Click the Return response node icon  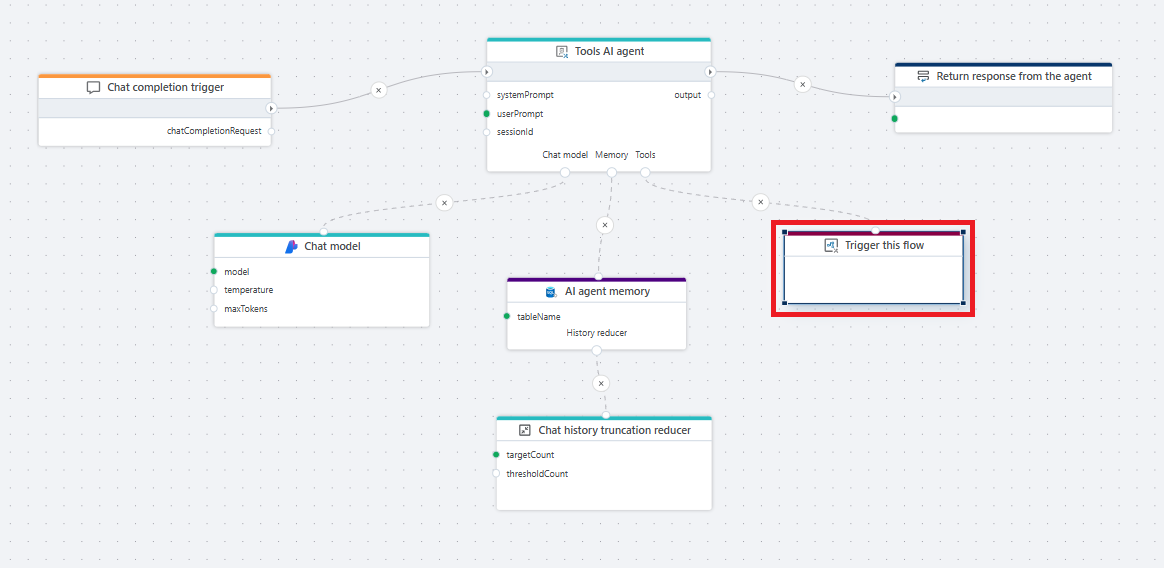(923, 77)
